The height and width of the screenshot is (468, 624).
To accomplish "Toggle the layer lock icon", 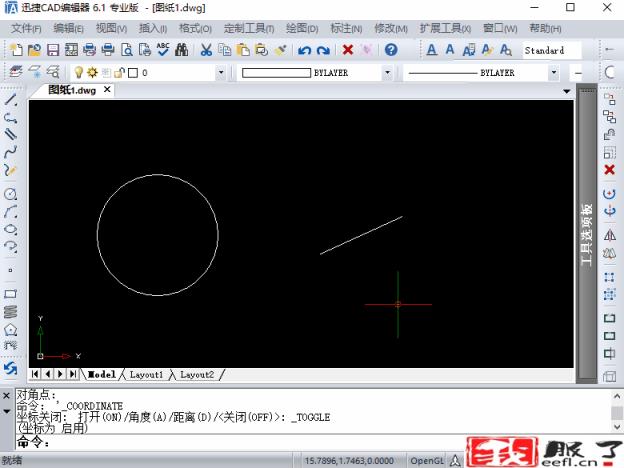I will (x=117, y=73).
